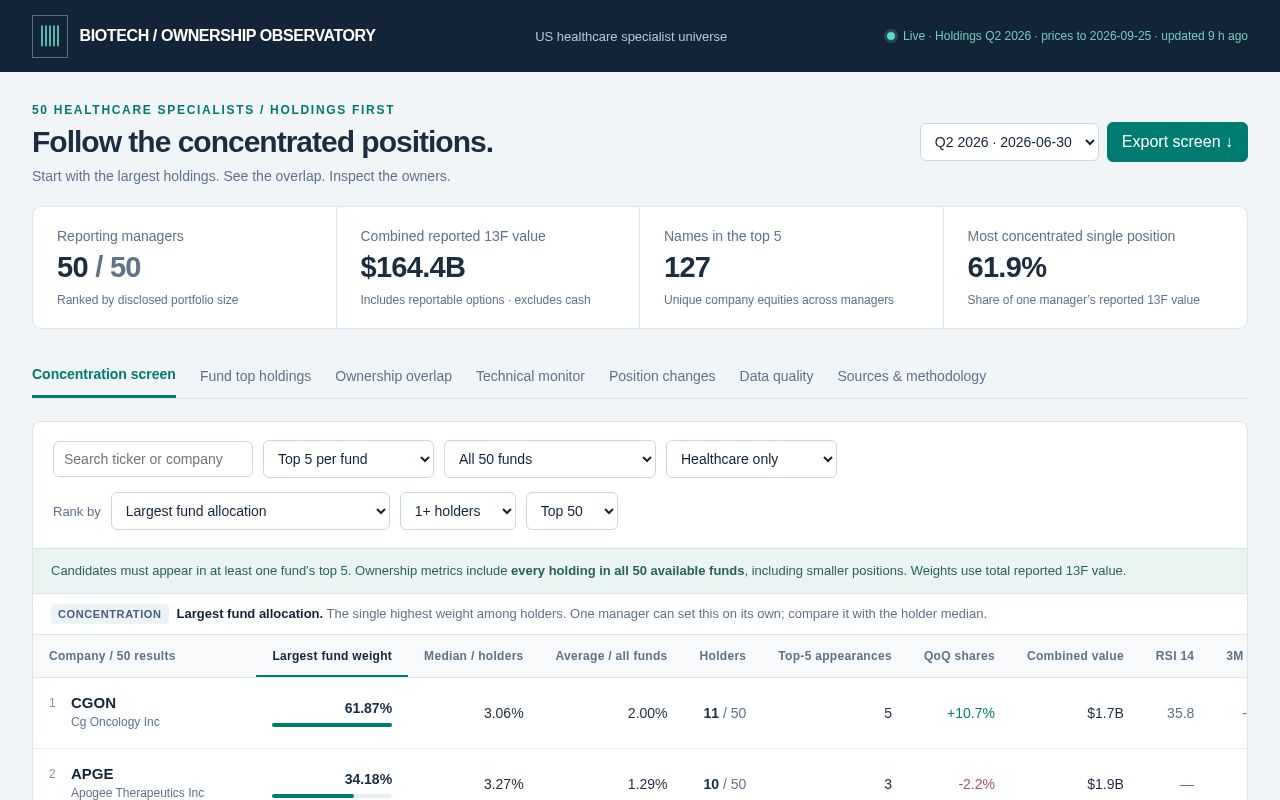
Task: Click the Export screen button
Action: tap(1177, 142)
